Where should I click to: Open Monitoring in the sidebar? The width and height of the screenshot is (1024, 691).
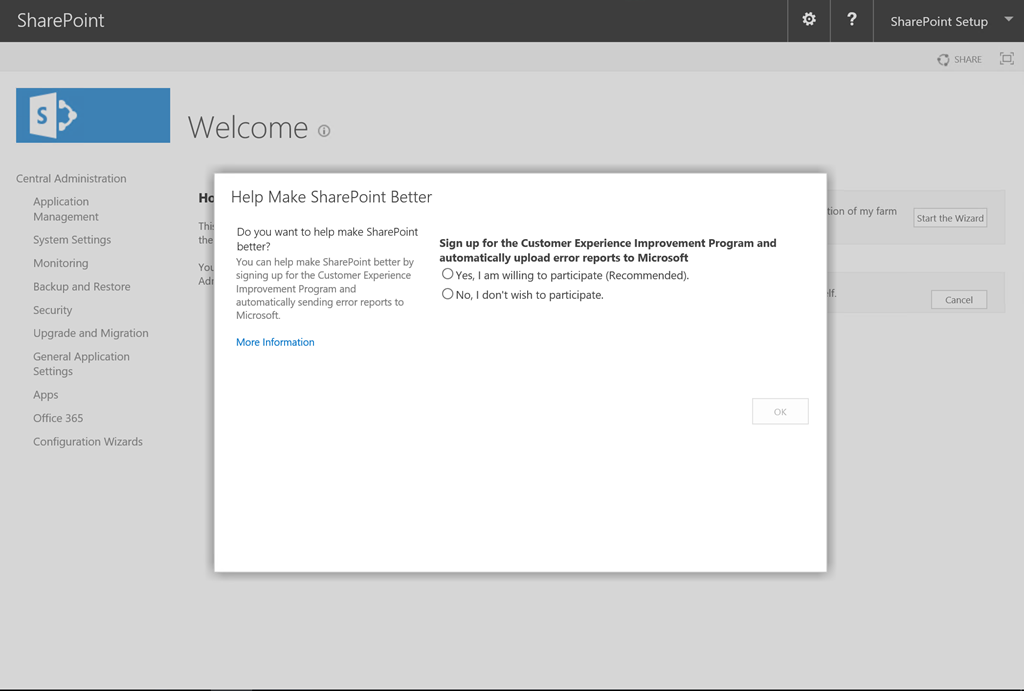pos(61,263)
